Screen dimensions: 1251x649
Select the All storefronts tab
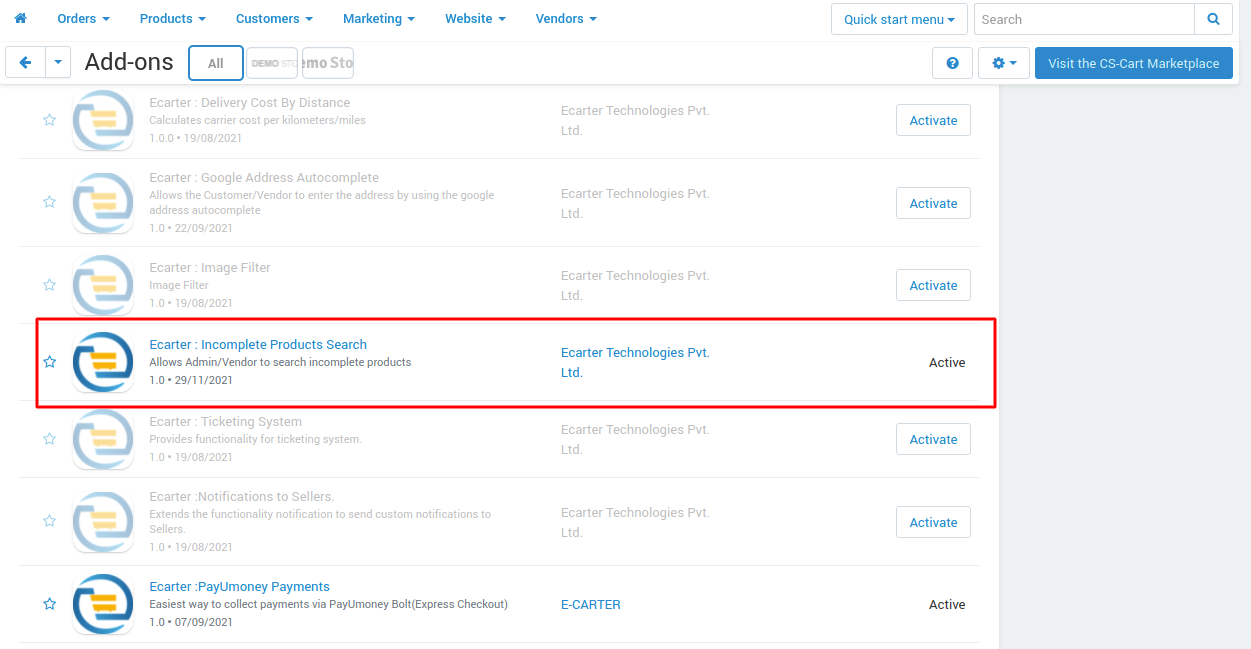[216, 63]
